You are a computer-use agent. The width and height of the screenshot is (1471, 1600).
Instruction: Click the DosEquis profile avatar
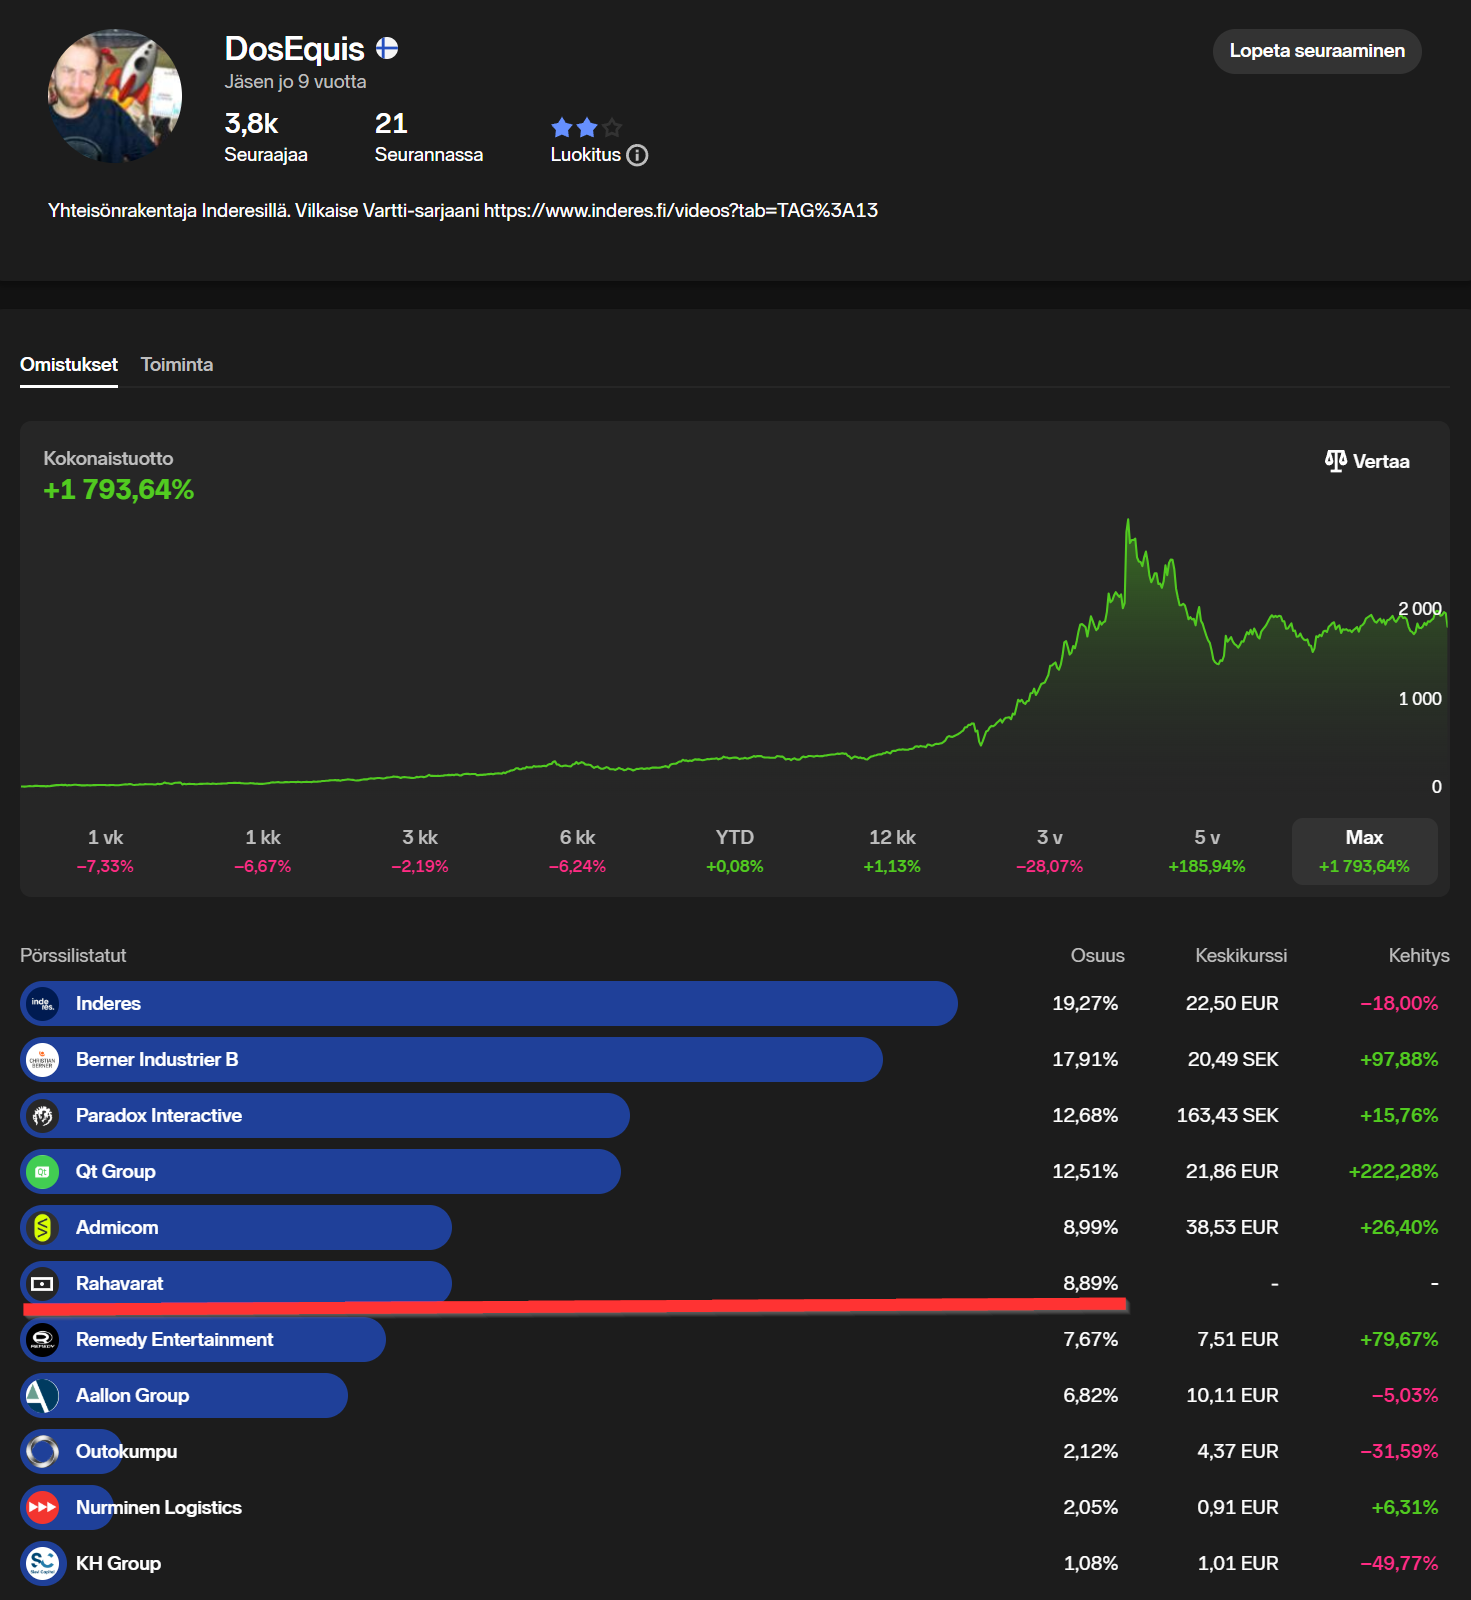tap(115, 96)
